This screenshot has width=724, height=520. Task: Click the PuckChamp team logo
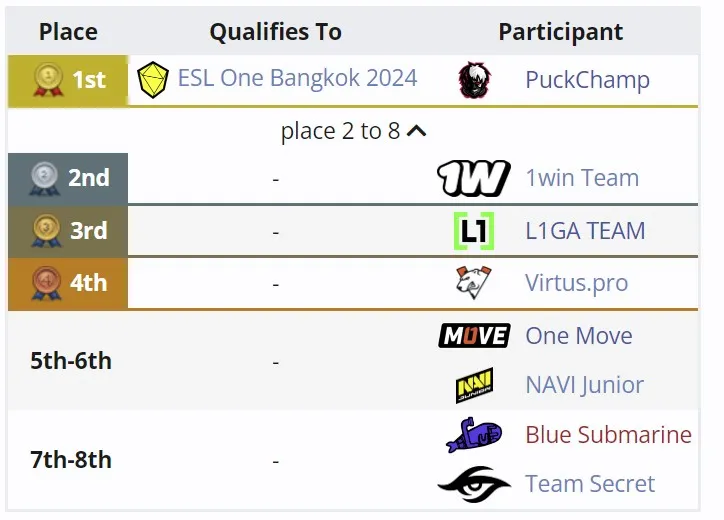coord(474,79)
